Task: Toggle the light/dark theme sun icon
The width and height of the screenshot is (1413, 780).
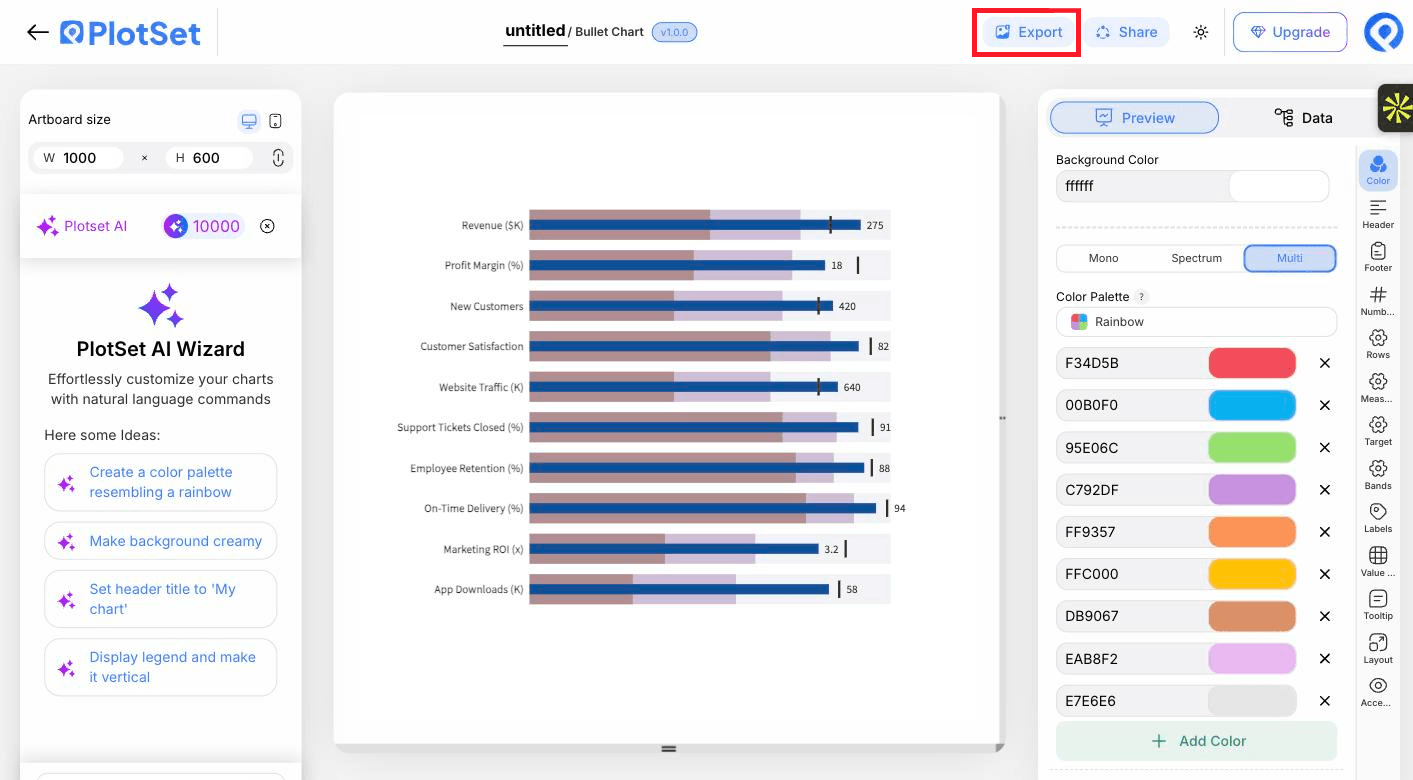Action: pyautogui.click(x=1201, y=32)
